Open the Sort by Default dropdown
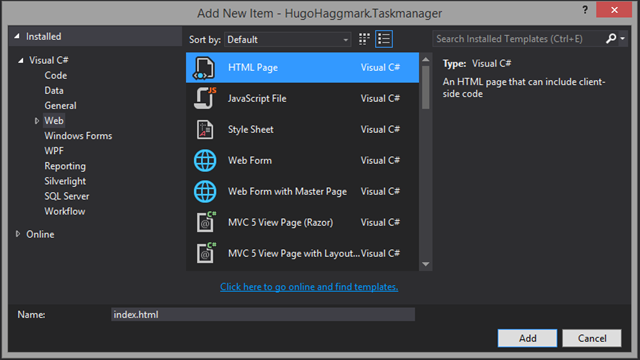 (x=287, y=40)
